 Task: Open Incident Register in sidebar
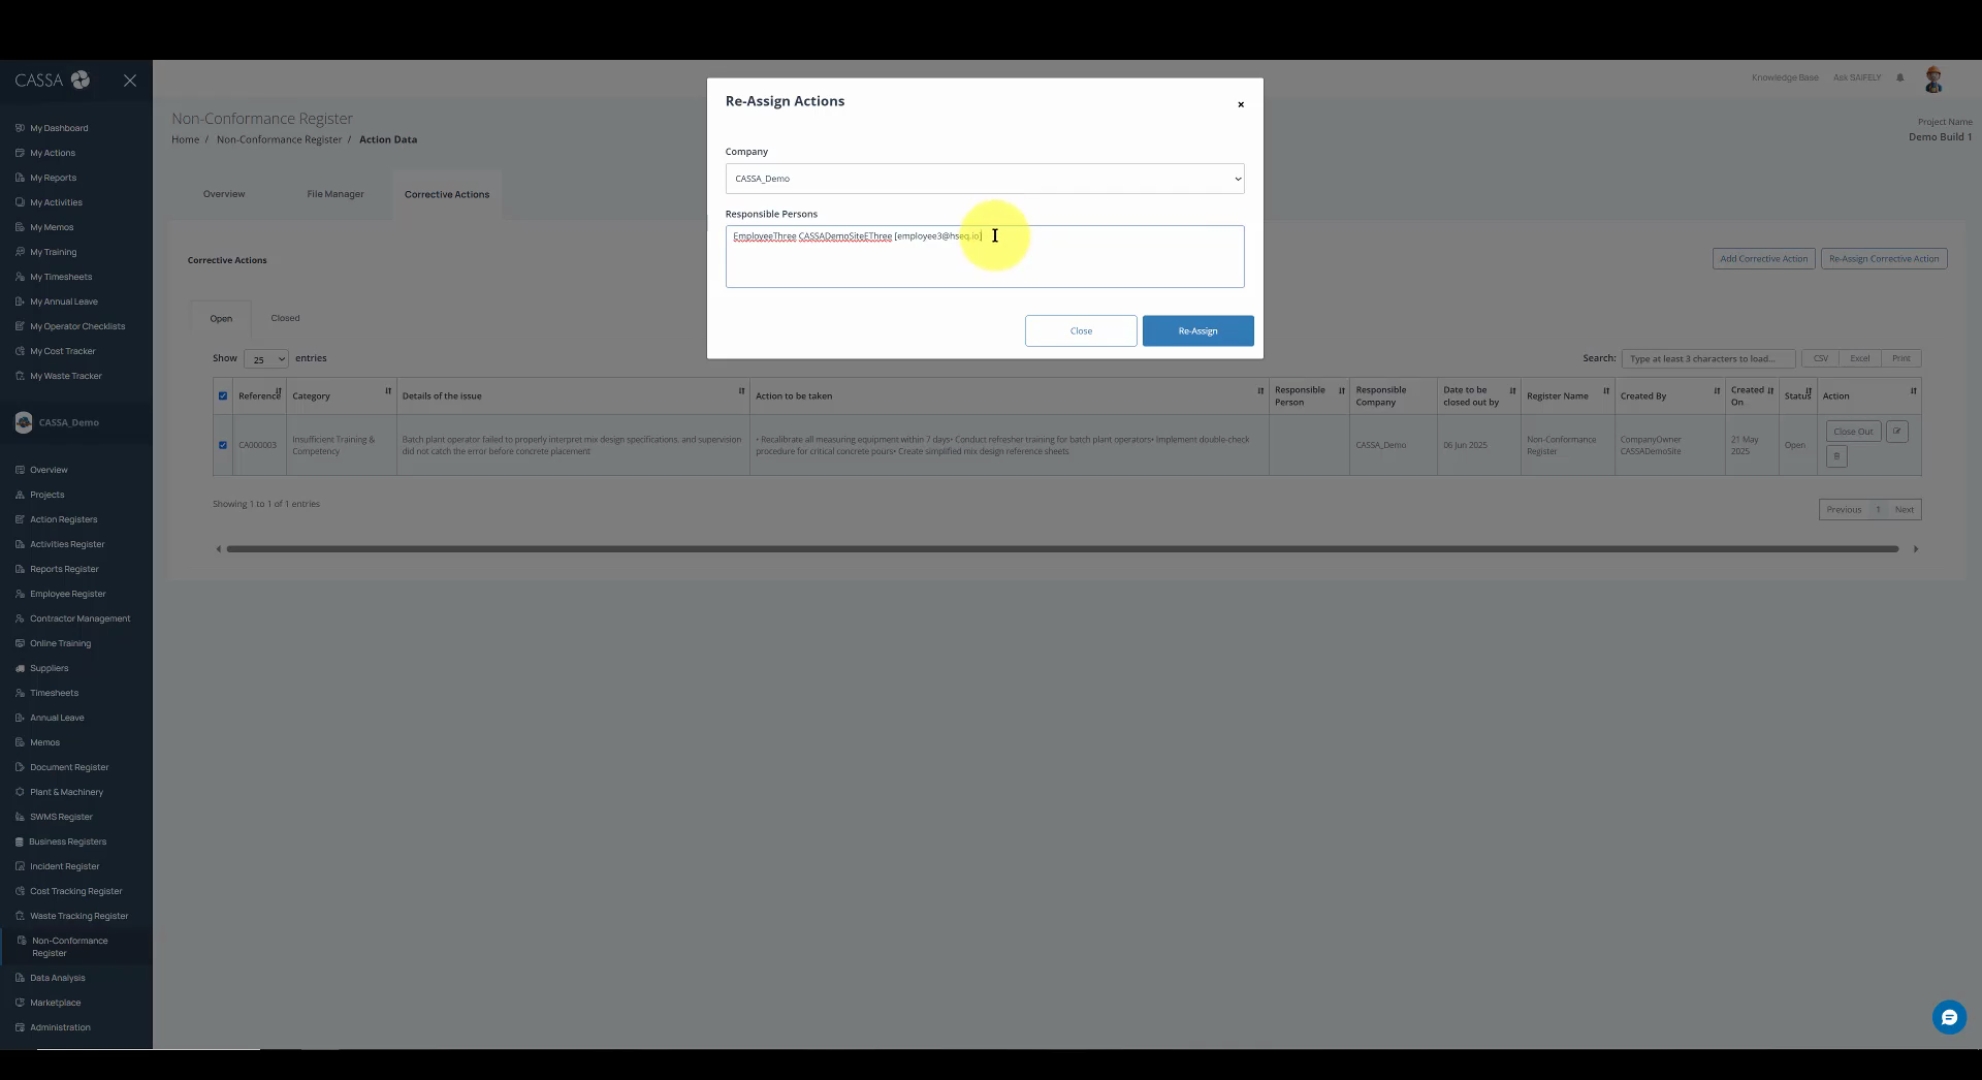(x=64, y=866)
